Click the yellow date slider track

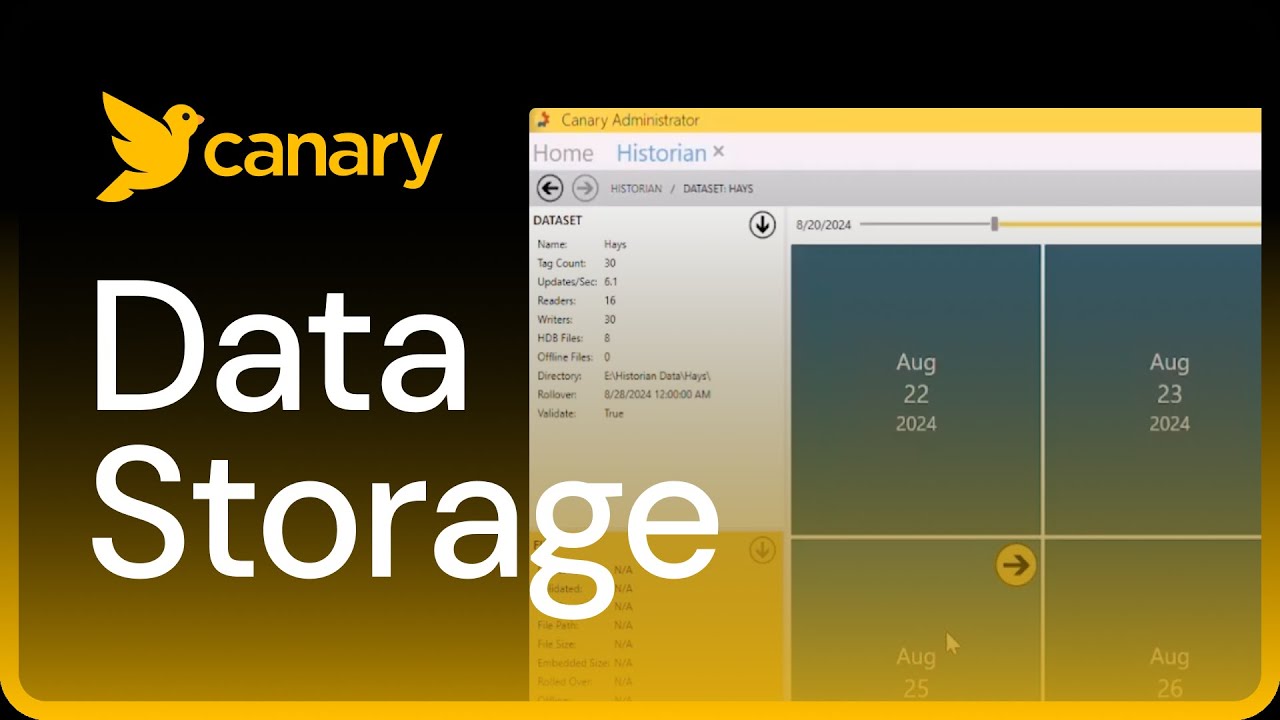(x=1130, y=224)
